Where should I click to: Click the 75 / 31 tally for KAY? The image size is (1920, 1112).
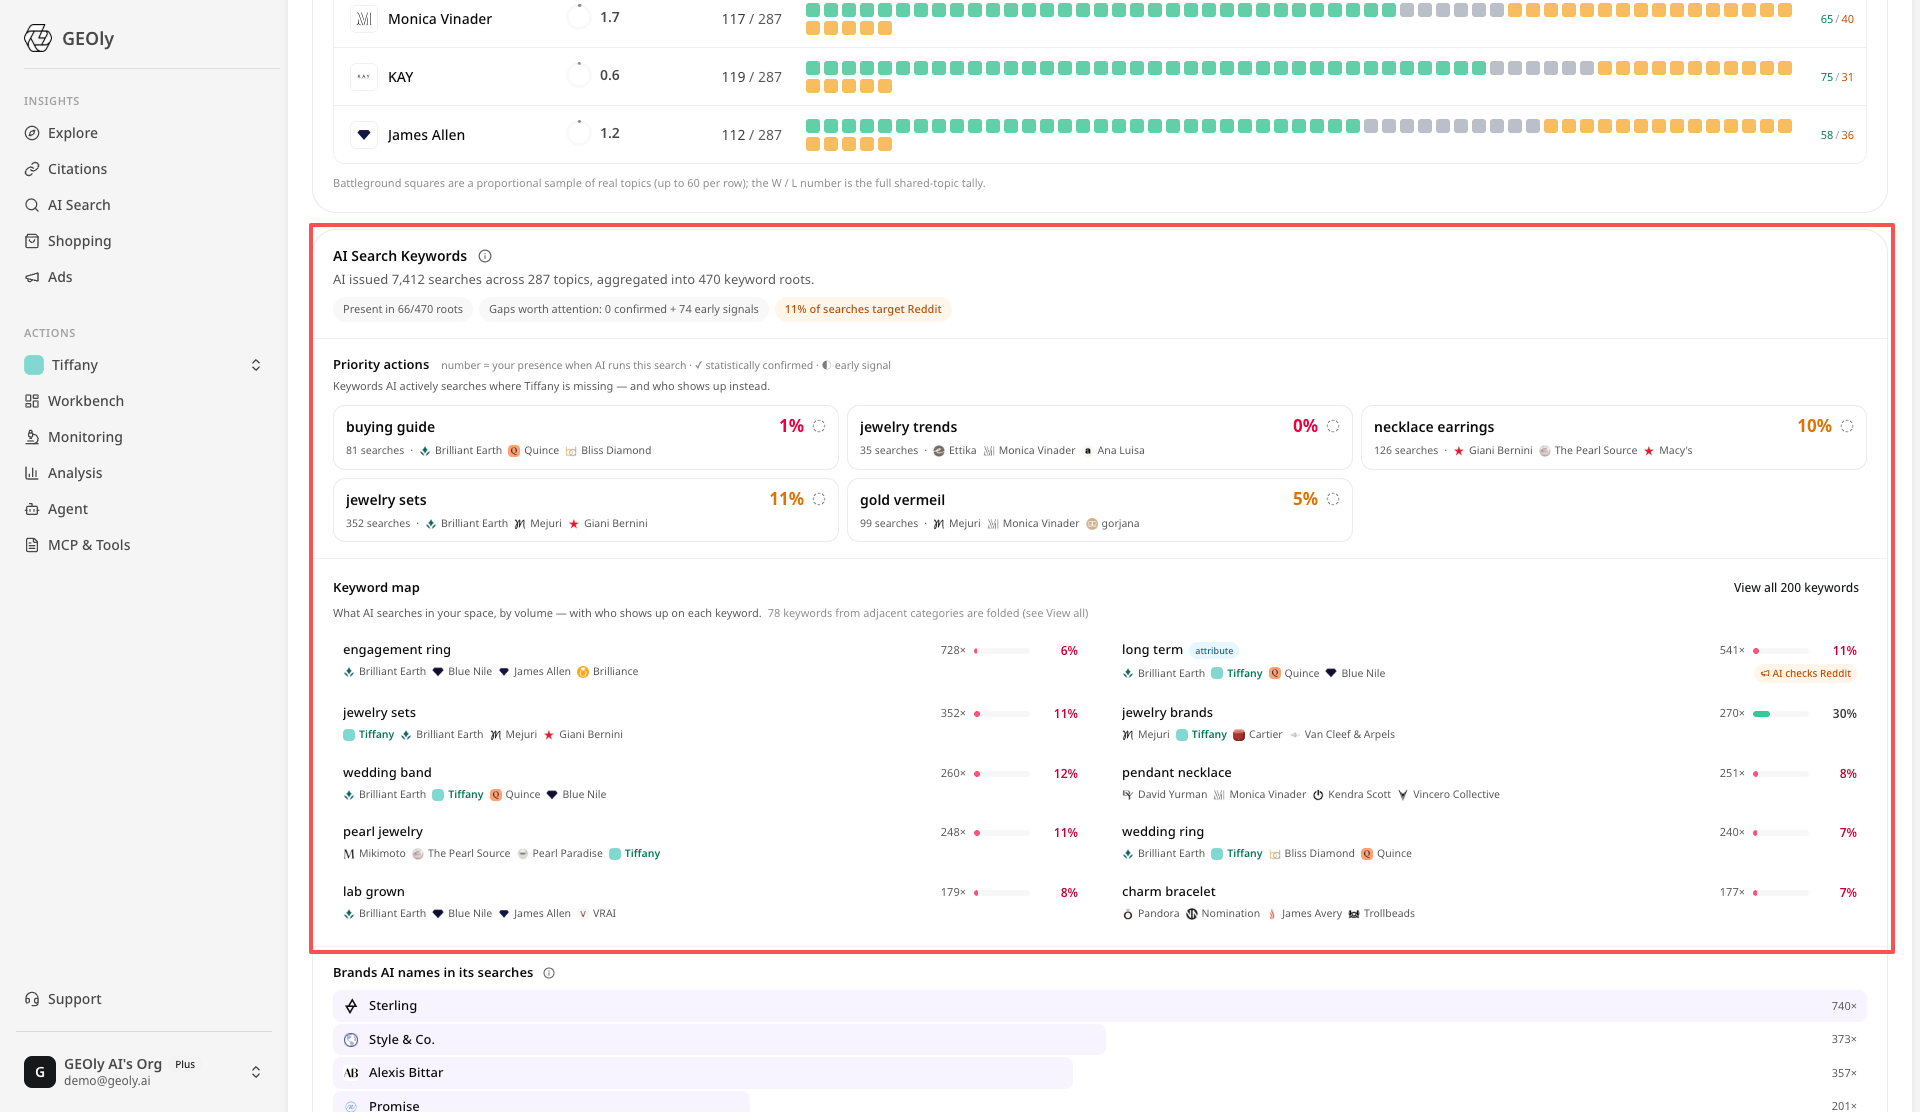(x=1837, y=77)
